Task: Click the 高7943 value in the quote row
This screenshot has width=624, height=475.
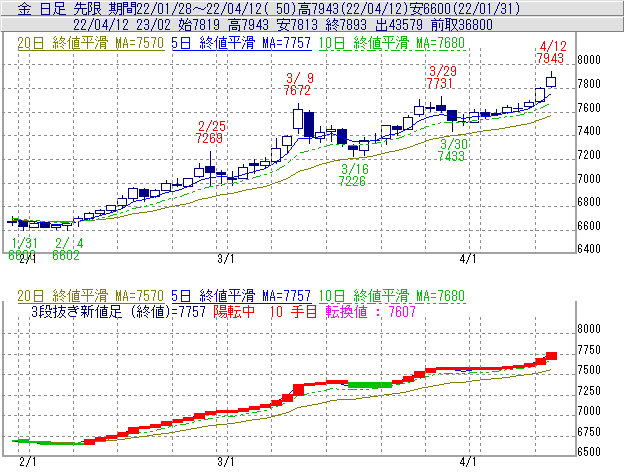Action: (x=248, y=25)
